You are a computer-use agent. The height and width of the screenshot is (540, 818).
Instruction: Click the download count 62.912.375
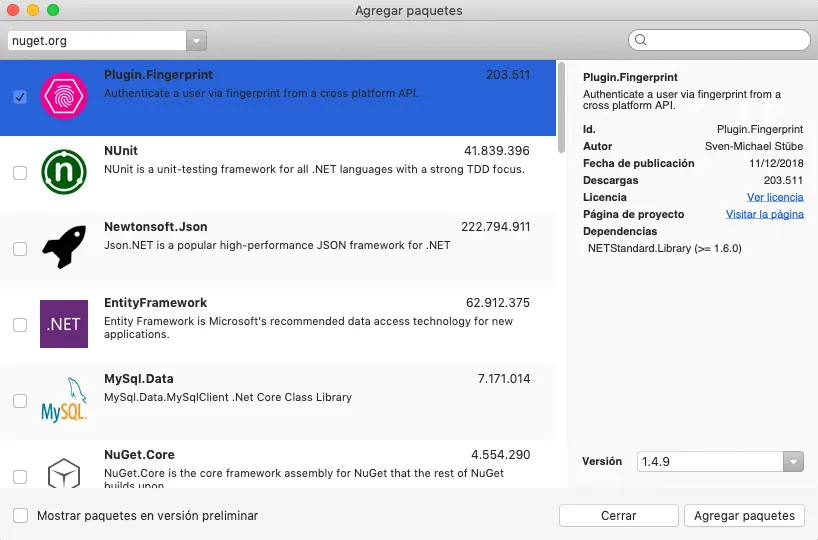(x=498, y=303)
